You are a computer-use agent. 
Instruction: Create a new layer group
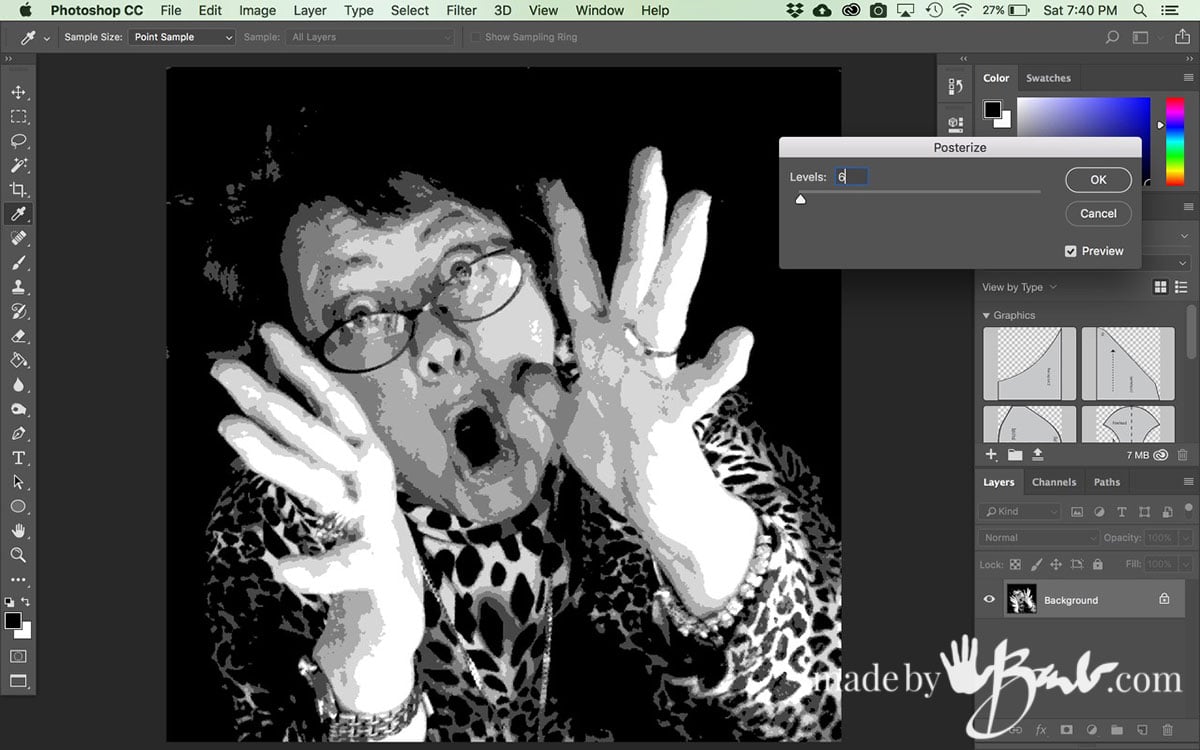pyautogui.click(x=1116, y=731)
